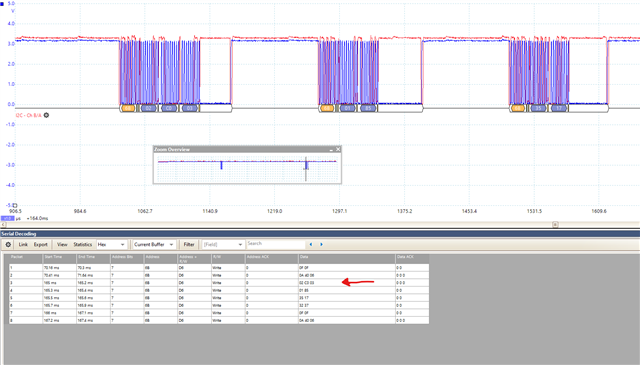Screen dimensions: 640x365
Task: Open the View menu
Action: tap(62, 245)
